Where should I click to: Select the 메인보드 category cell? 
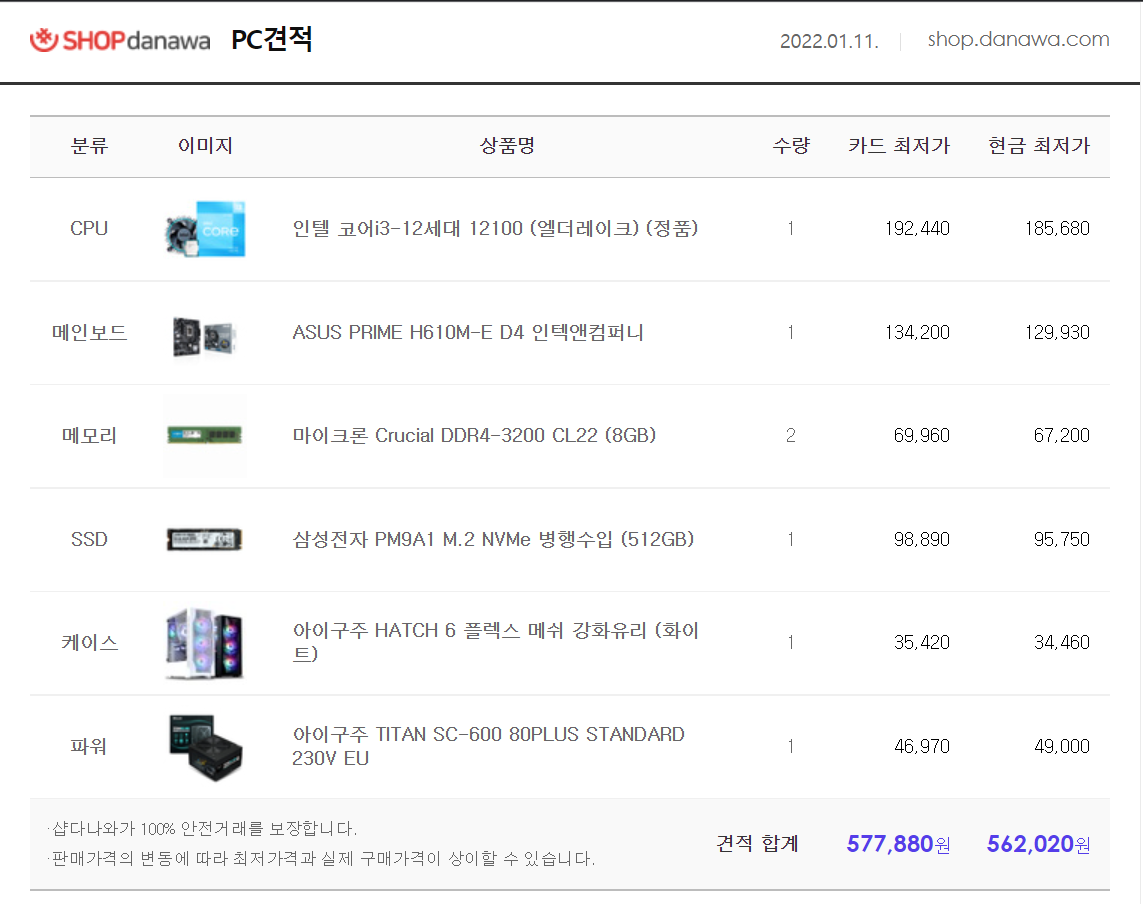89,333
